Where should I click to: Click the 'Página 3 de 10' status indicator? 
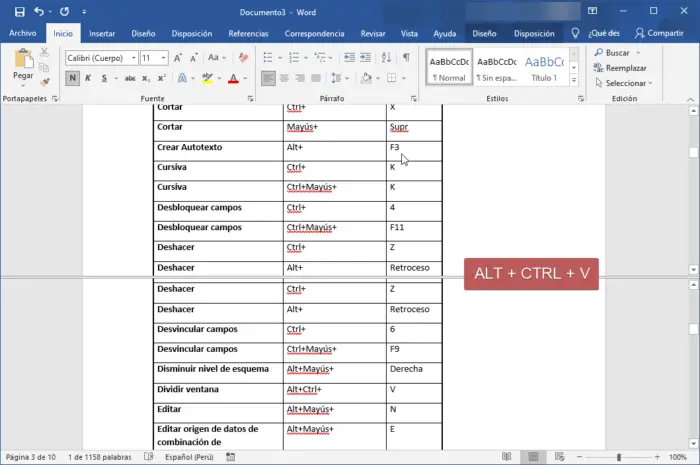coord(30,457)
